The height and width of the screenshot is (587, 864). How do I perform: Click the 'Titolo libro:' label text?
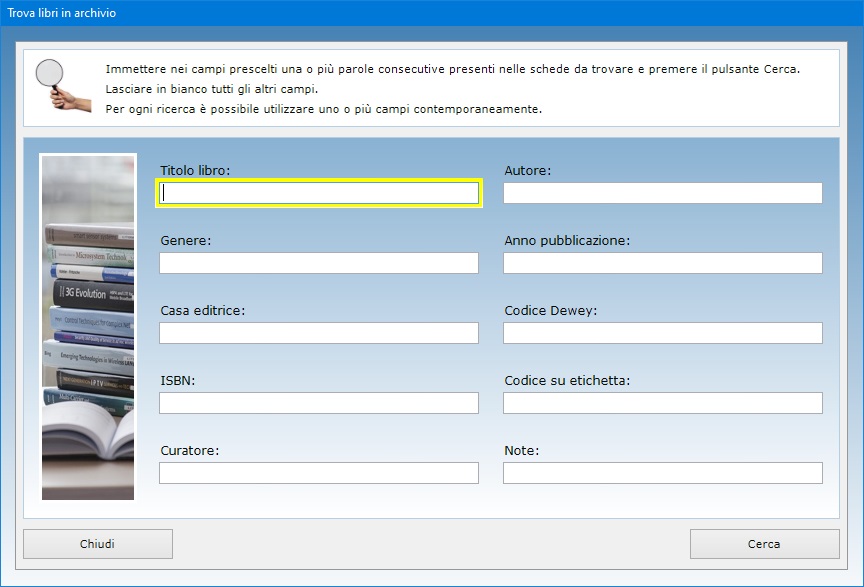tap(195, 171)
